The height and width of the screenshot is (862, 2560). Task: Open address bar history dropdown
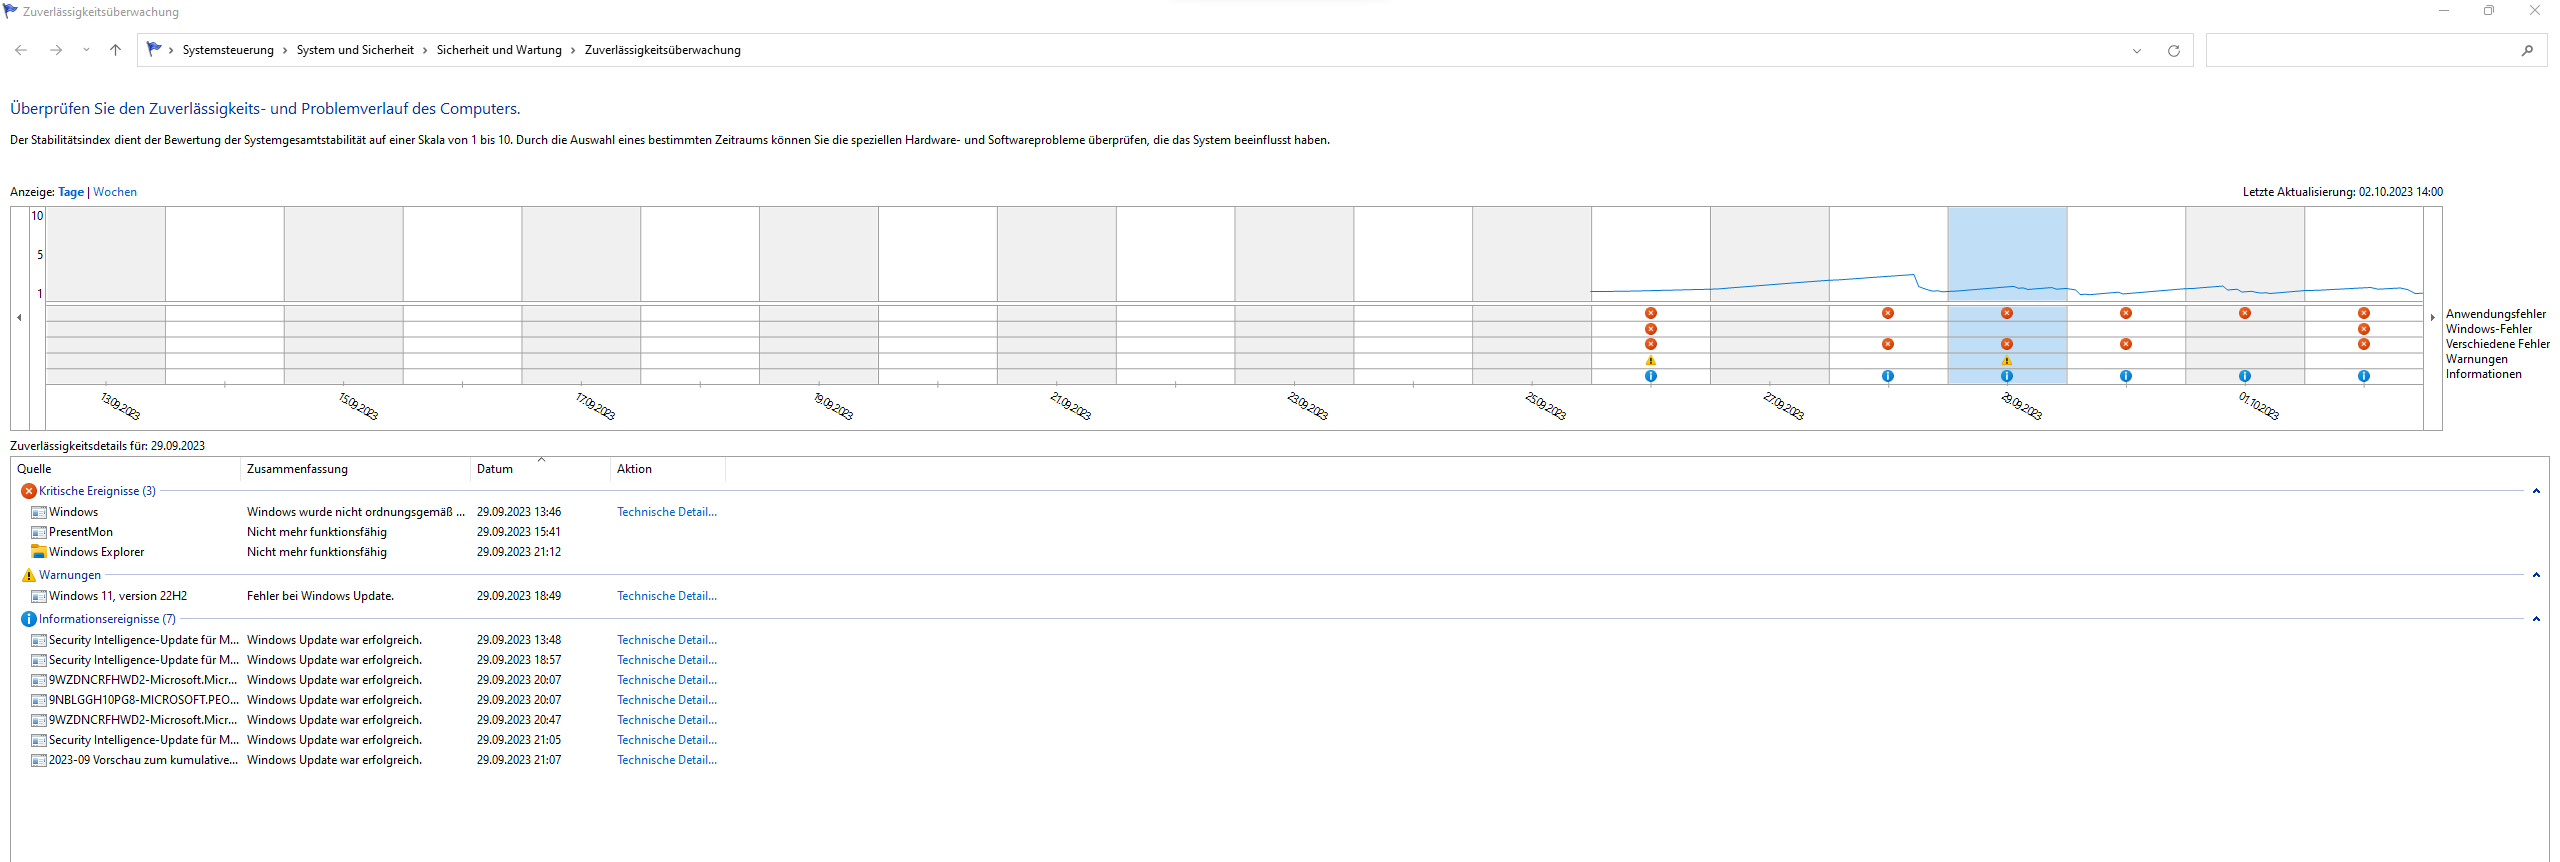pos(2137,51)
